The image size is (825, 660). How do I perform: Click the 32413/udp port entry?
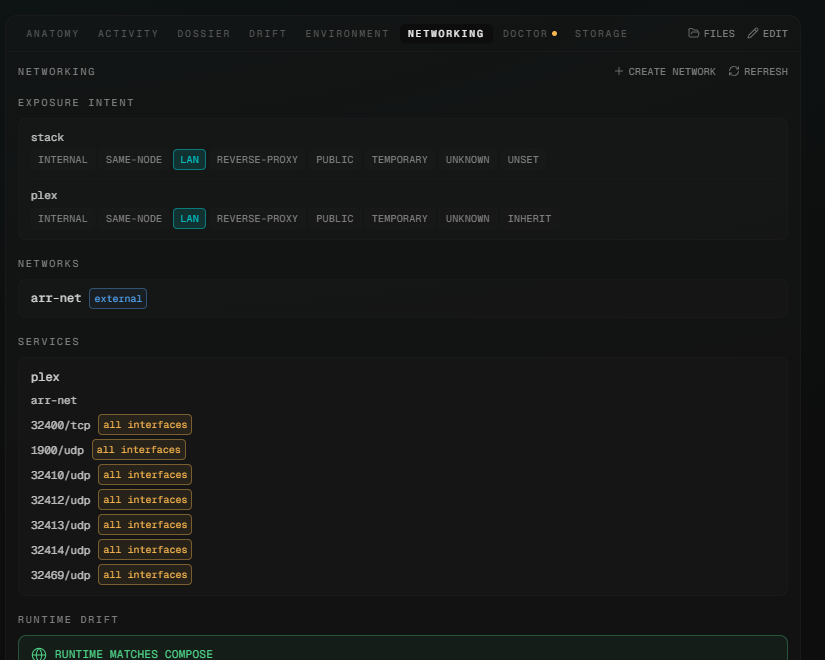(61, 525)
